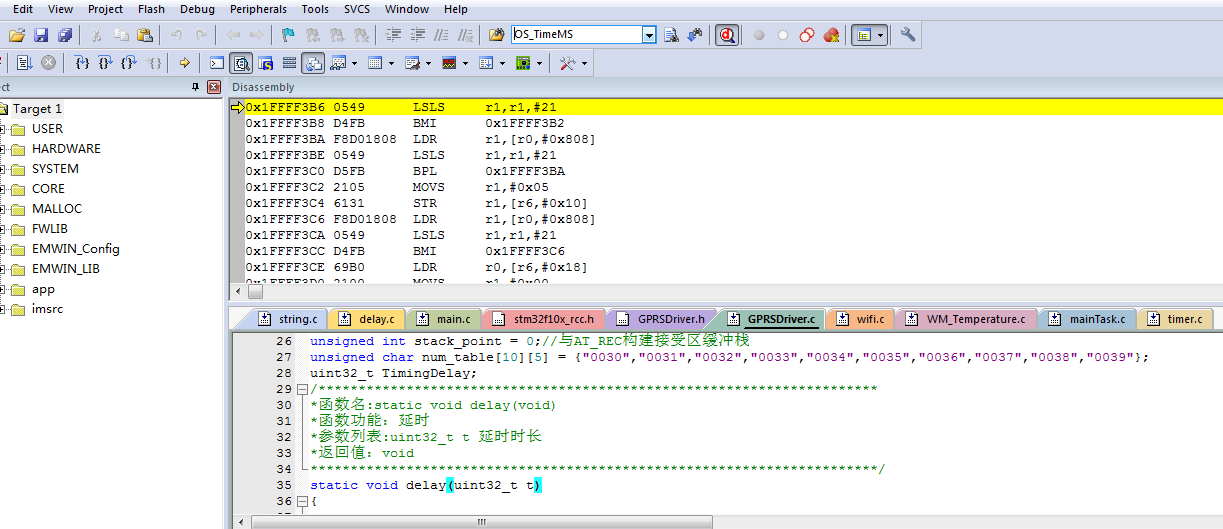Open the Peripherals menu

tap(258, 9)
